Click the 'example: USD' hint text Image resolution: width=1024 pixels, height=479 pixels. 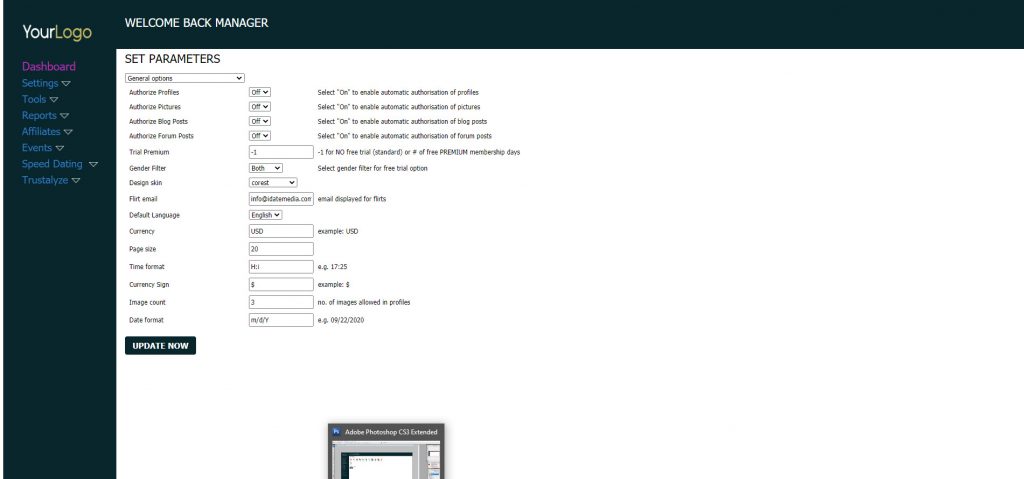pos(338,231)
